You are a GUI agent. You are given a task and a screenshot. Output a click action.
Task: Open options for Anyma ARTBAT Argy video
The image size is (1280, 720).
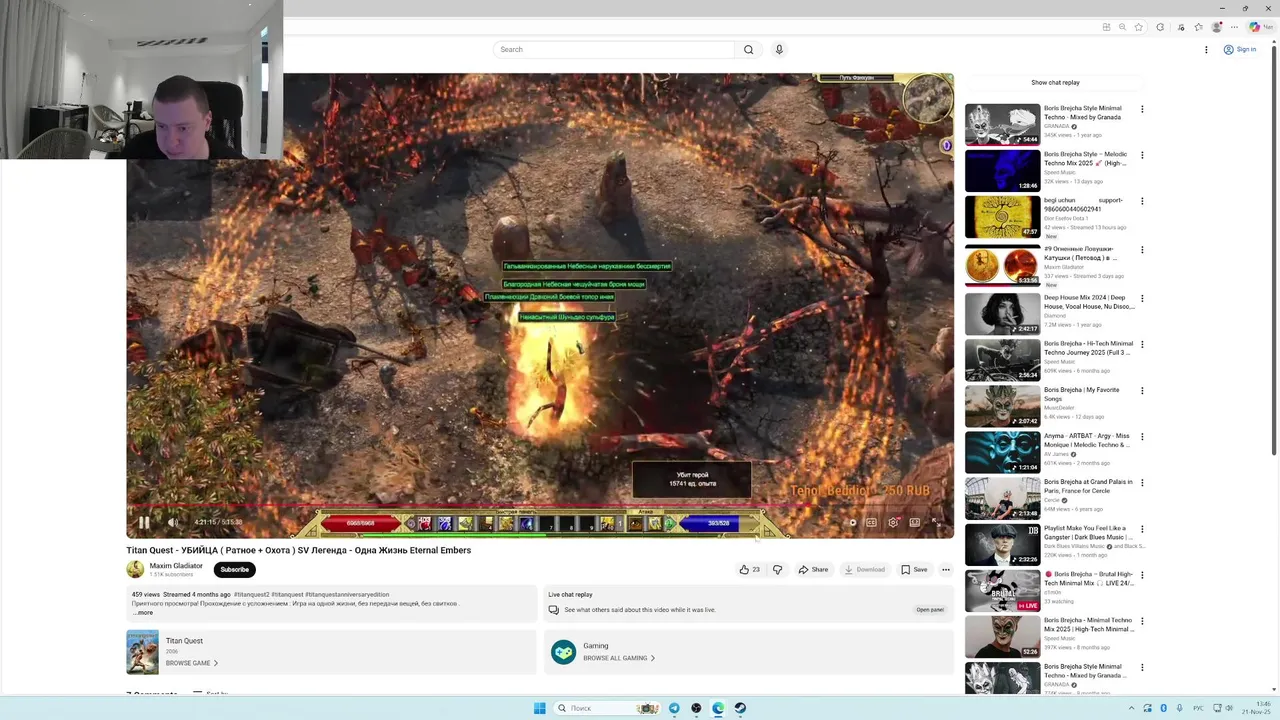click(x=1142, y=436)
